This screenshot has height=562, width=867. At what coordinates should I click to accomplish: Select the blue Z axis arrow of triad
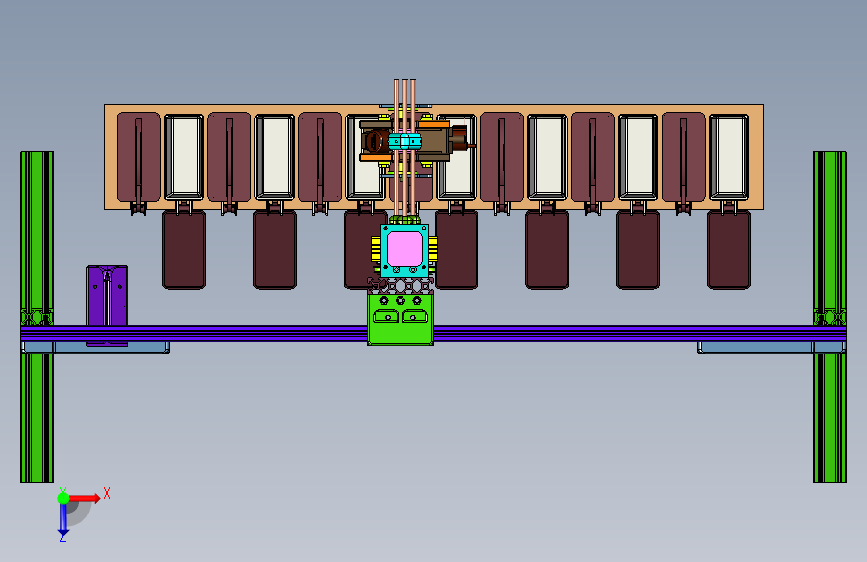[x=63, y=520]
